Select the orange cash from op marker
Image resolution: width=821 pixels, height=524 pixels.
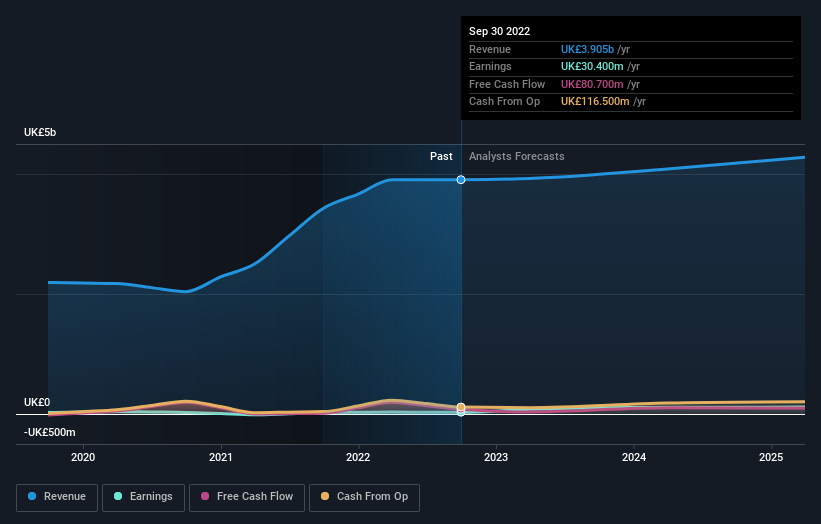click(x=461, y=407)
